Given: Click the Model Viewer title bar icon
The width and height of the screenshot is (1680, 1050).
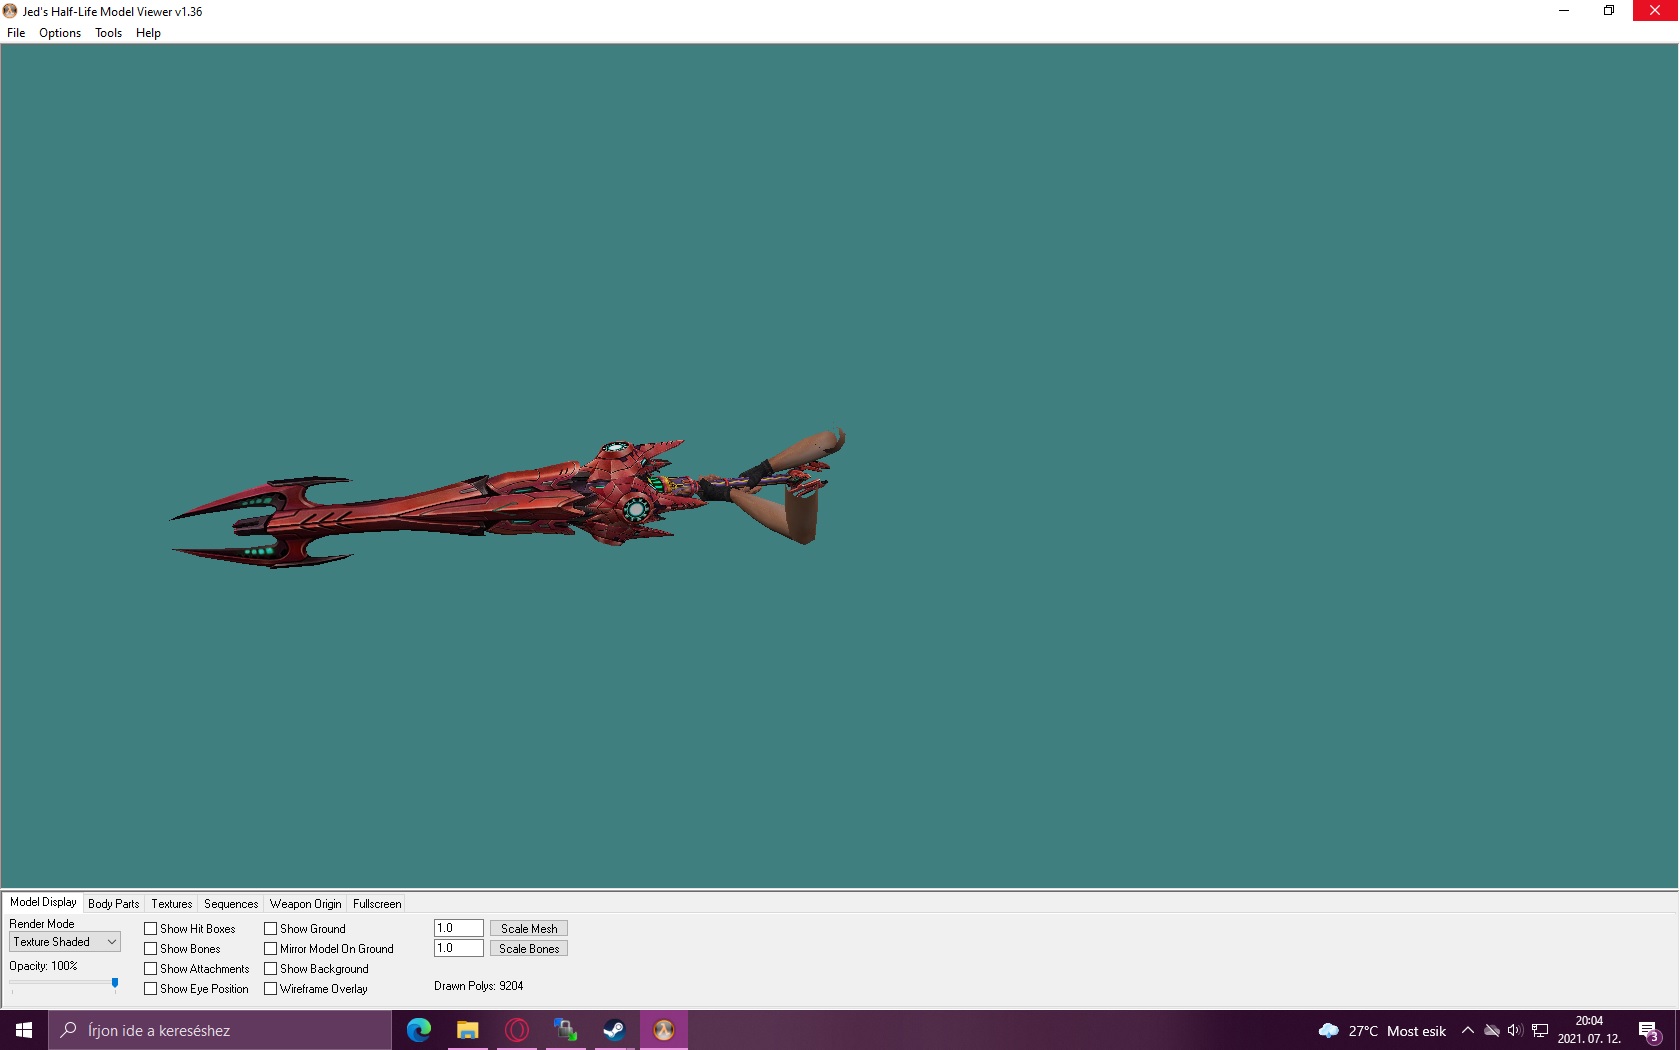Looking at the screenshot, I should coord(10,11).
